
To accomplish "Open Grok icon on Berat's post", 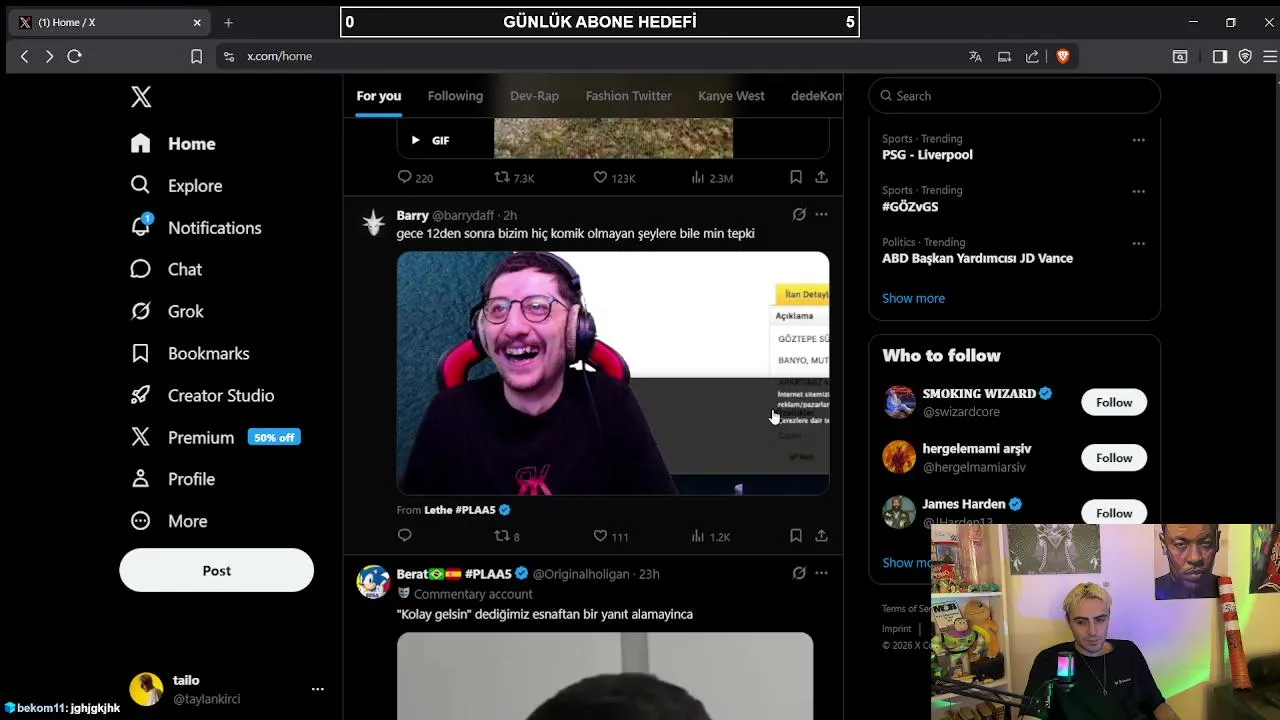I will (x=799, y=573).
